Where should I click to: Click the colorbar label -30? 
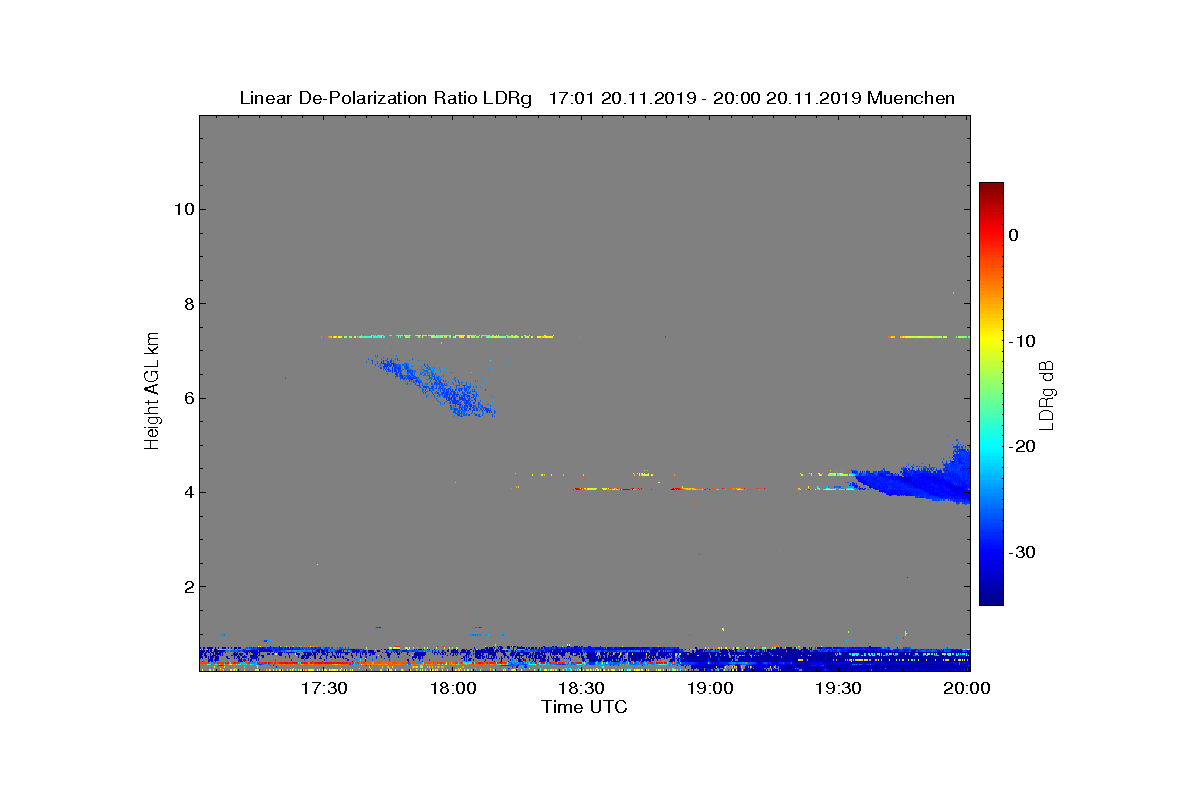pos(1022,552)
